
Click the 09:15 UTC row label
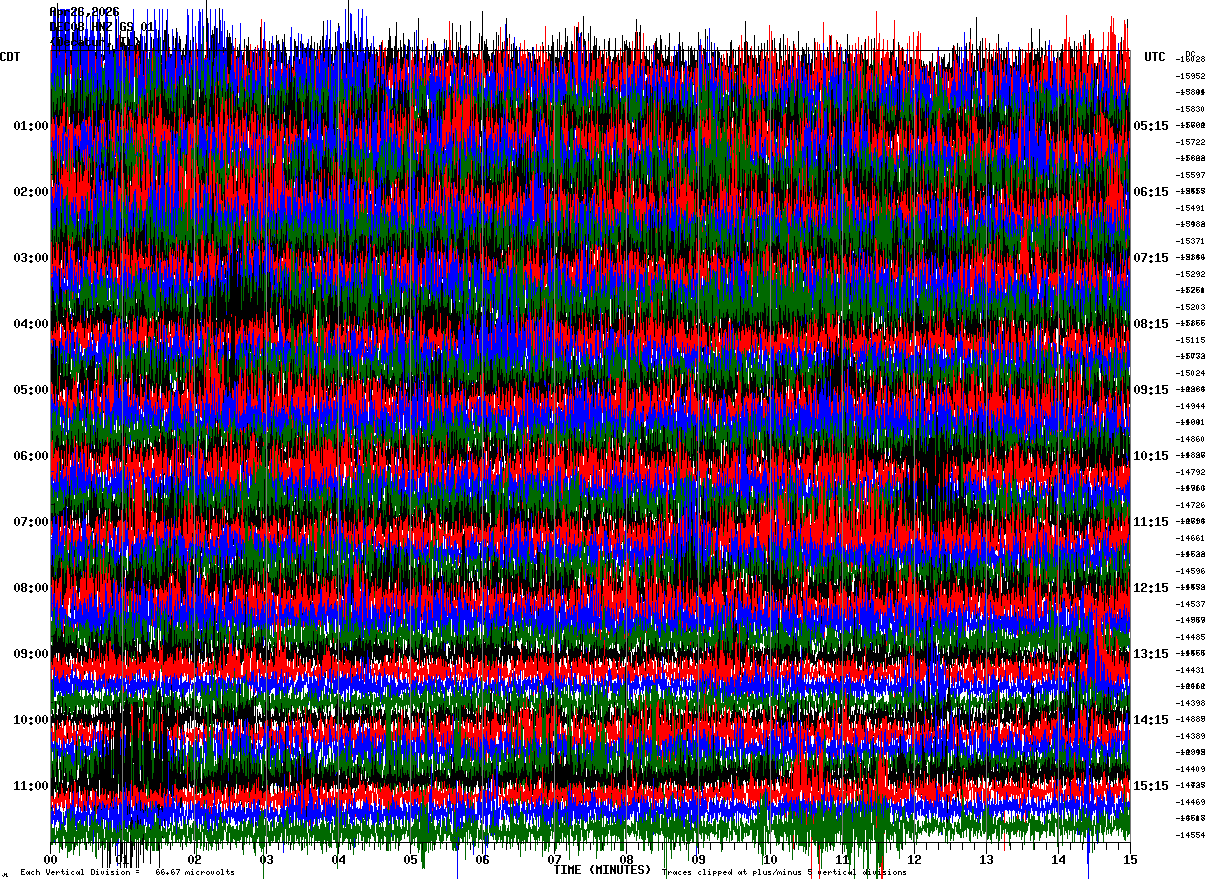tap(1151, 390)
